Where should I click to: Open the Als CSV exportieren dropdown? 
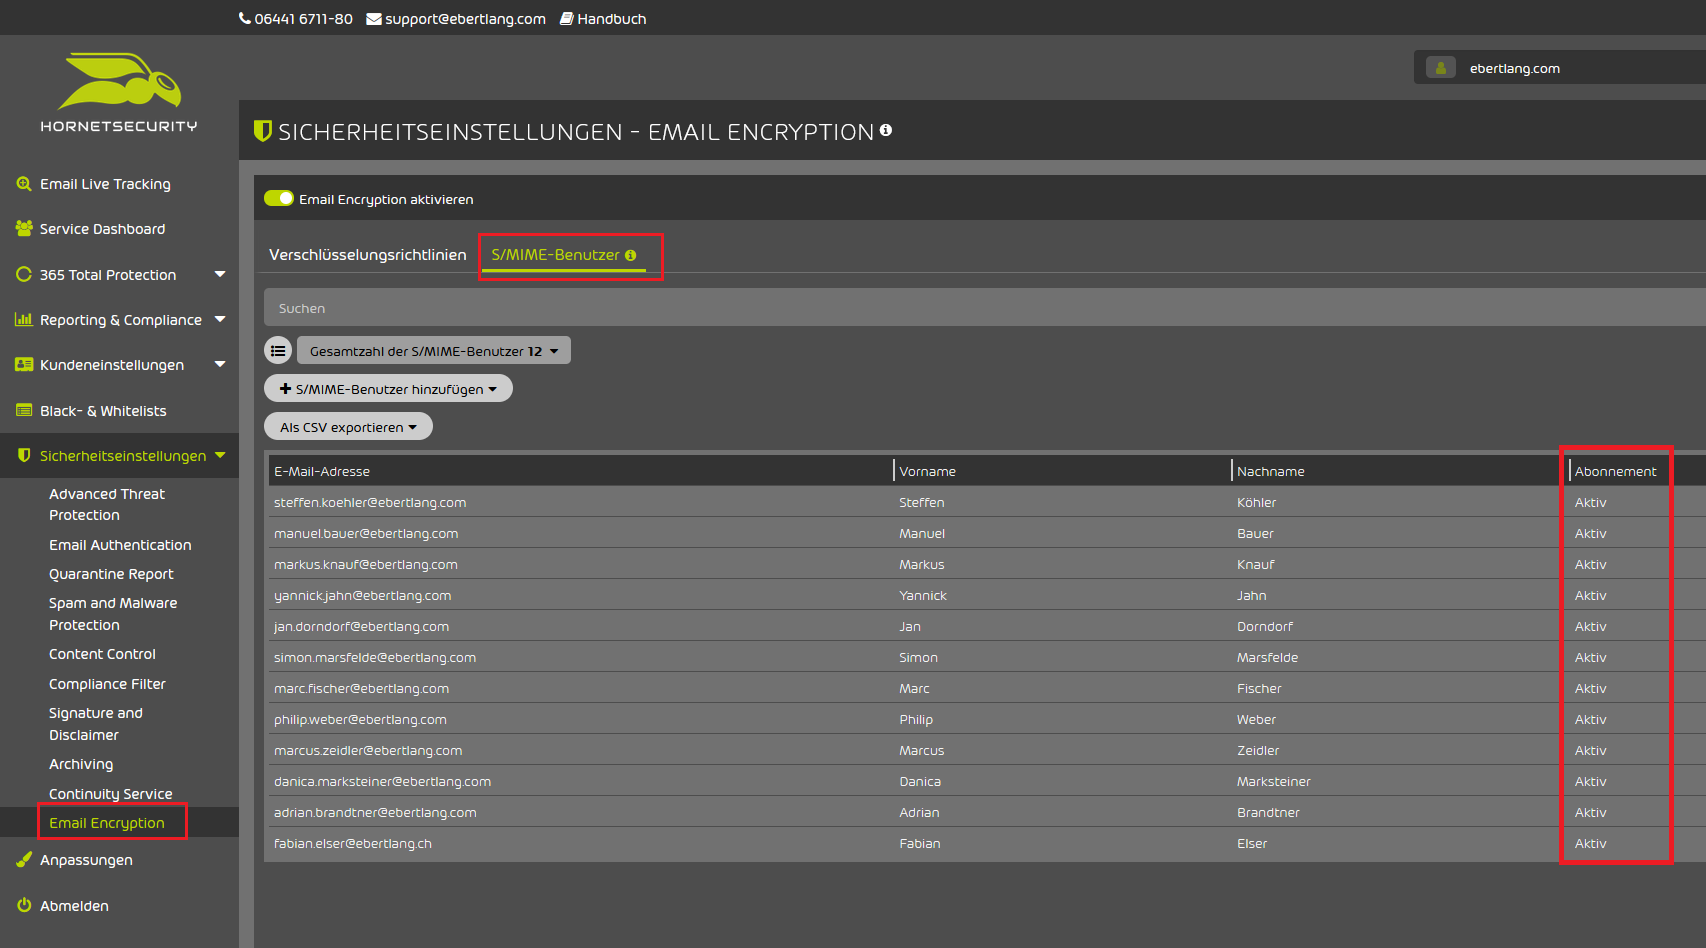coord(348,427)
